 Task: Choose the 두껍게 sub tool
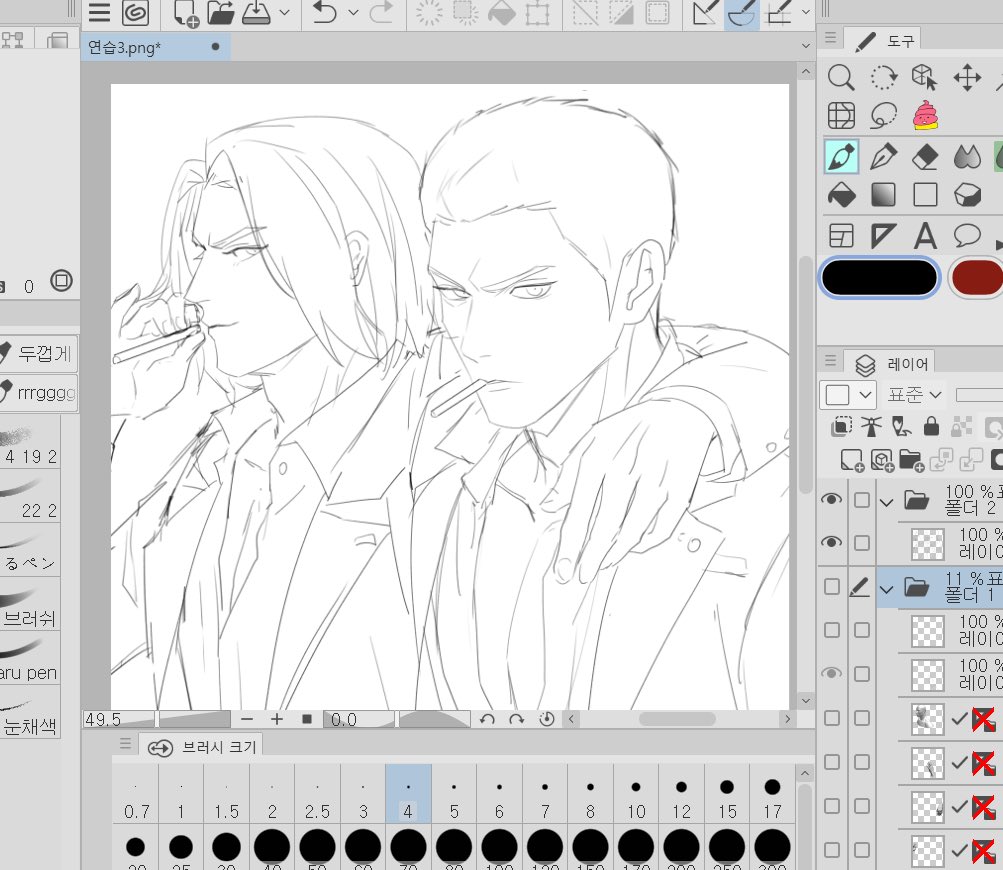coord(38,354)
